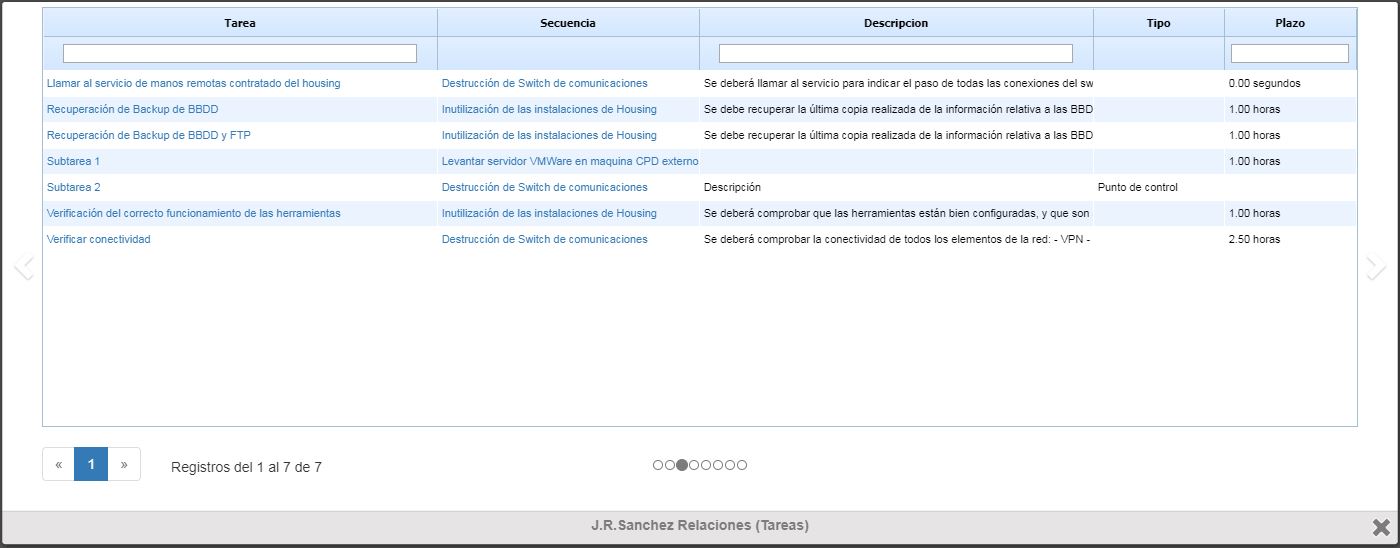Sort by the Descripcion column header

point(896,23)
